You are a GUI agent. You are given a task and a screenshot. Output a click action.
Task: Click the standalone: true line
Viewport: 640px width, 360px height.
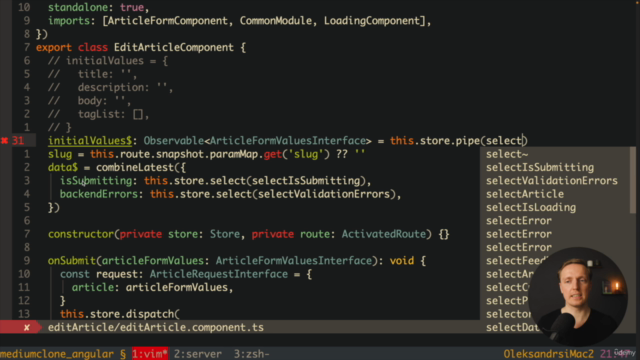tap(98, 7)
